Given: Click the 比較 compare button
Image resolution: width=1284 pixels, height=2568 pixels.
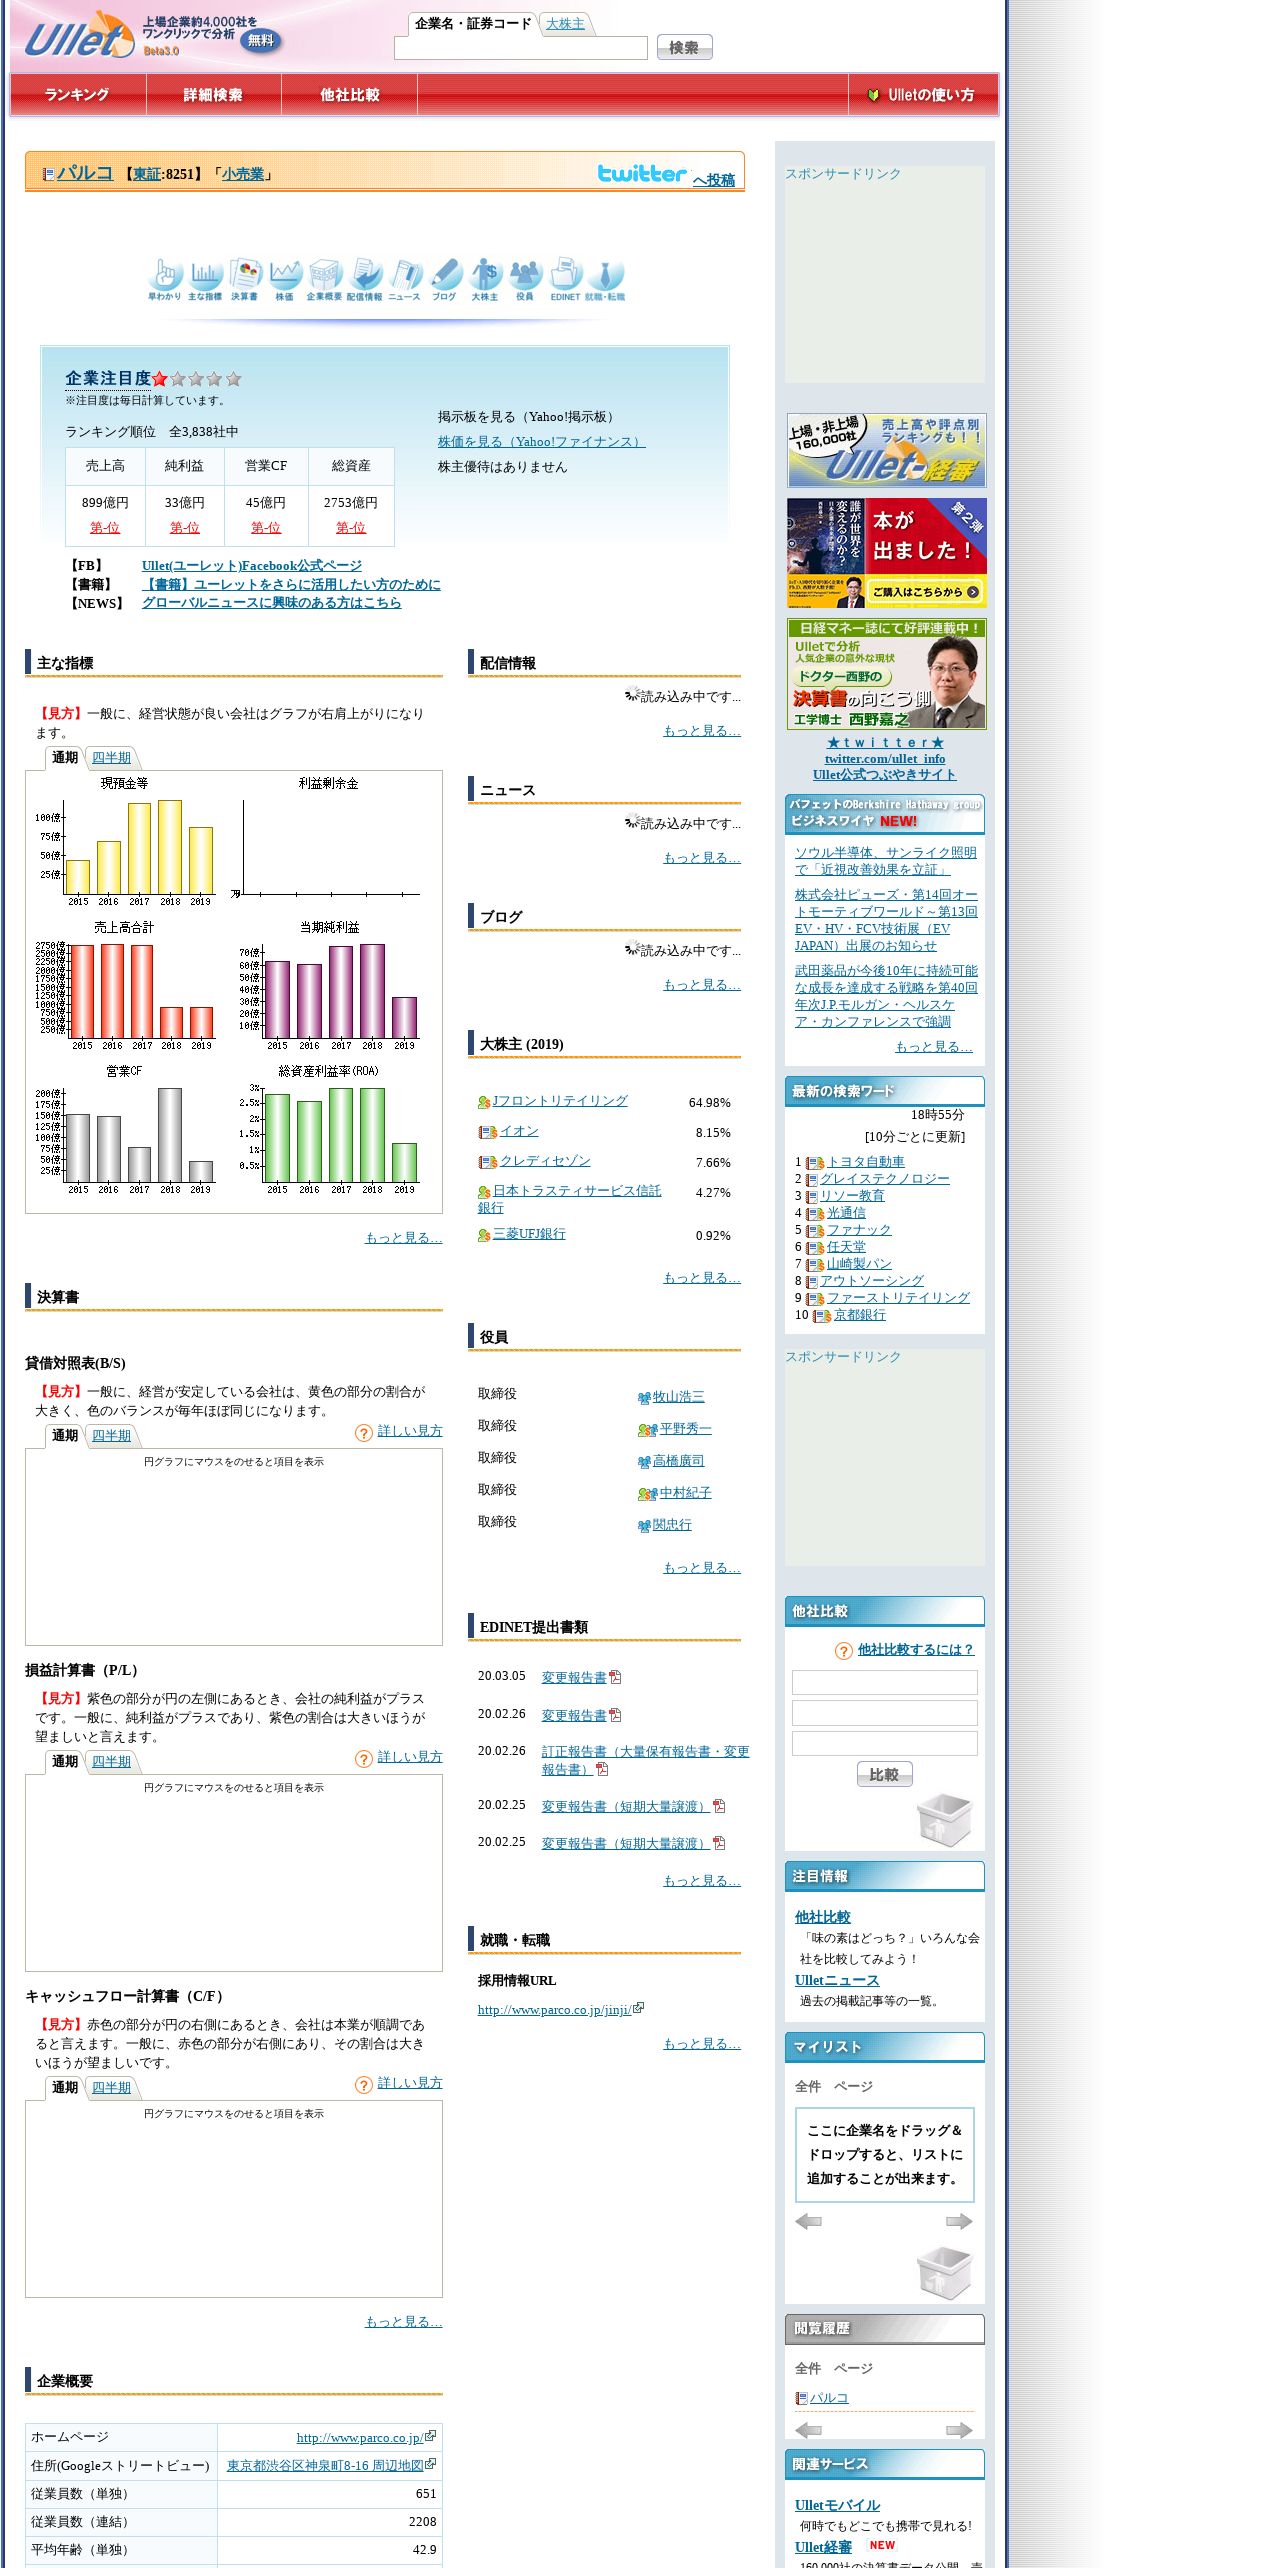Looking at the screenshot, I should point(884,1775).
